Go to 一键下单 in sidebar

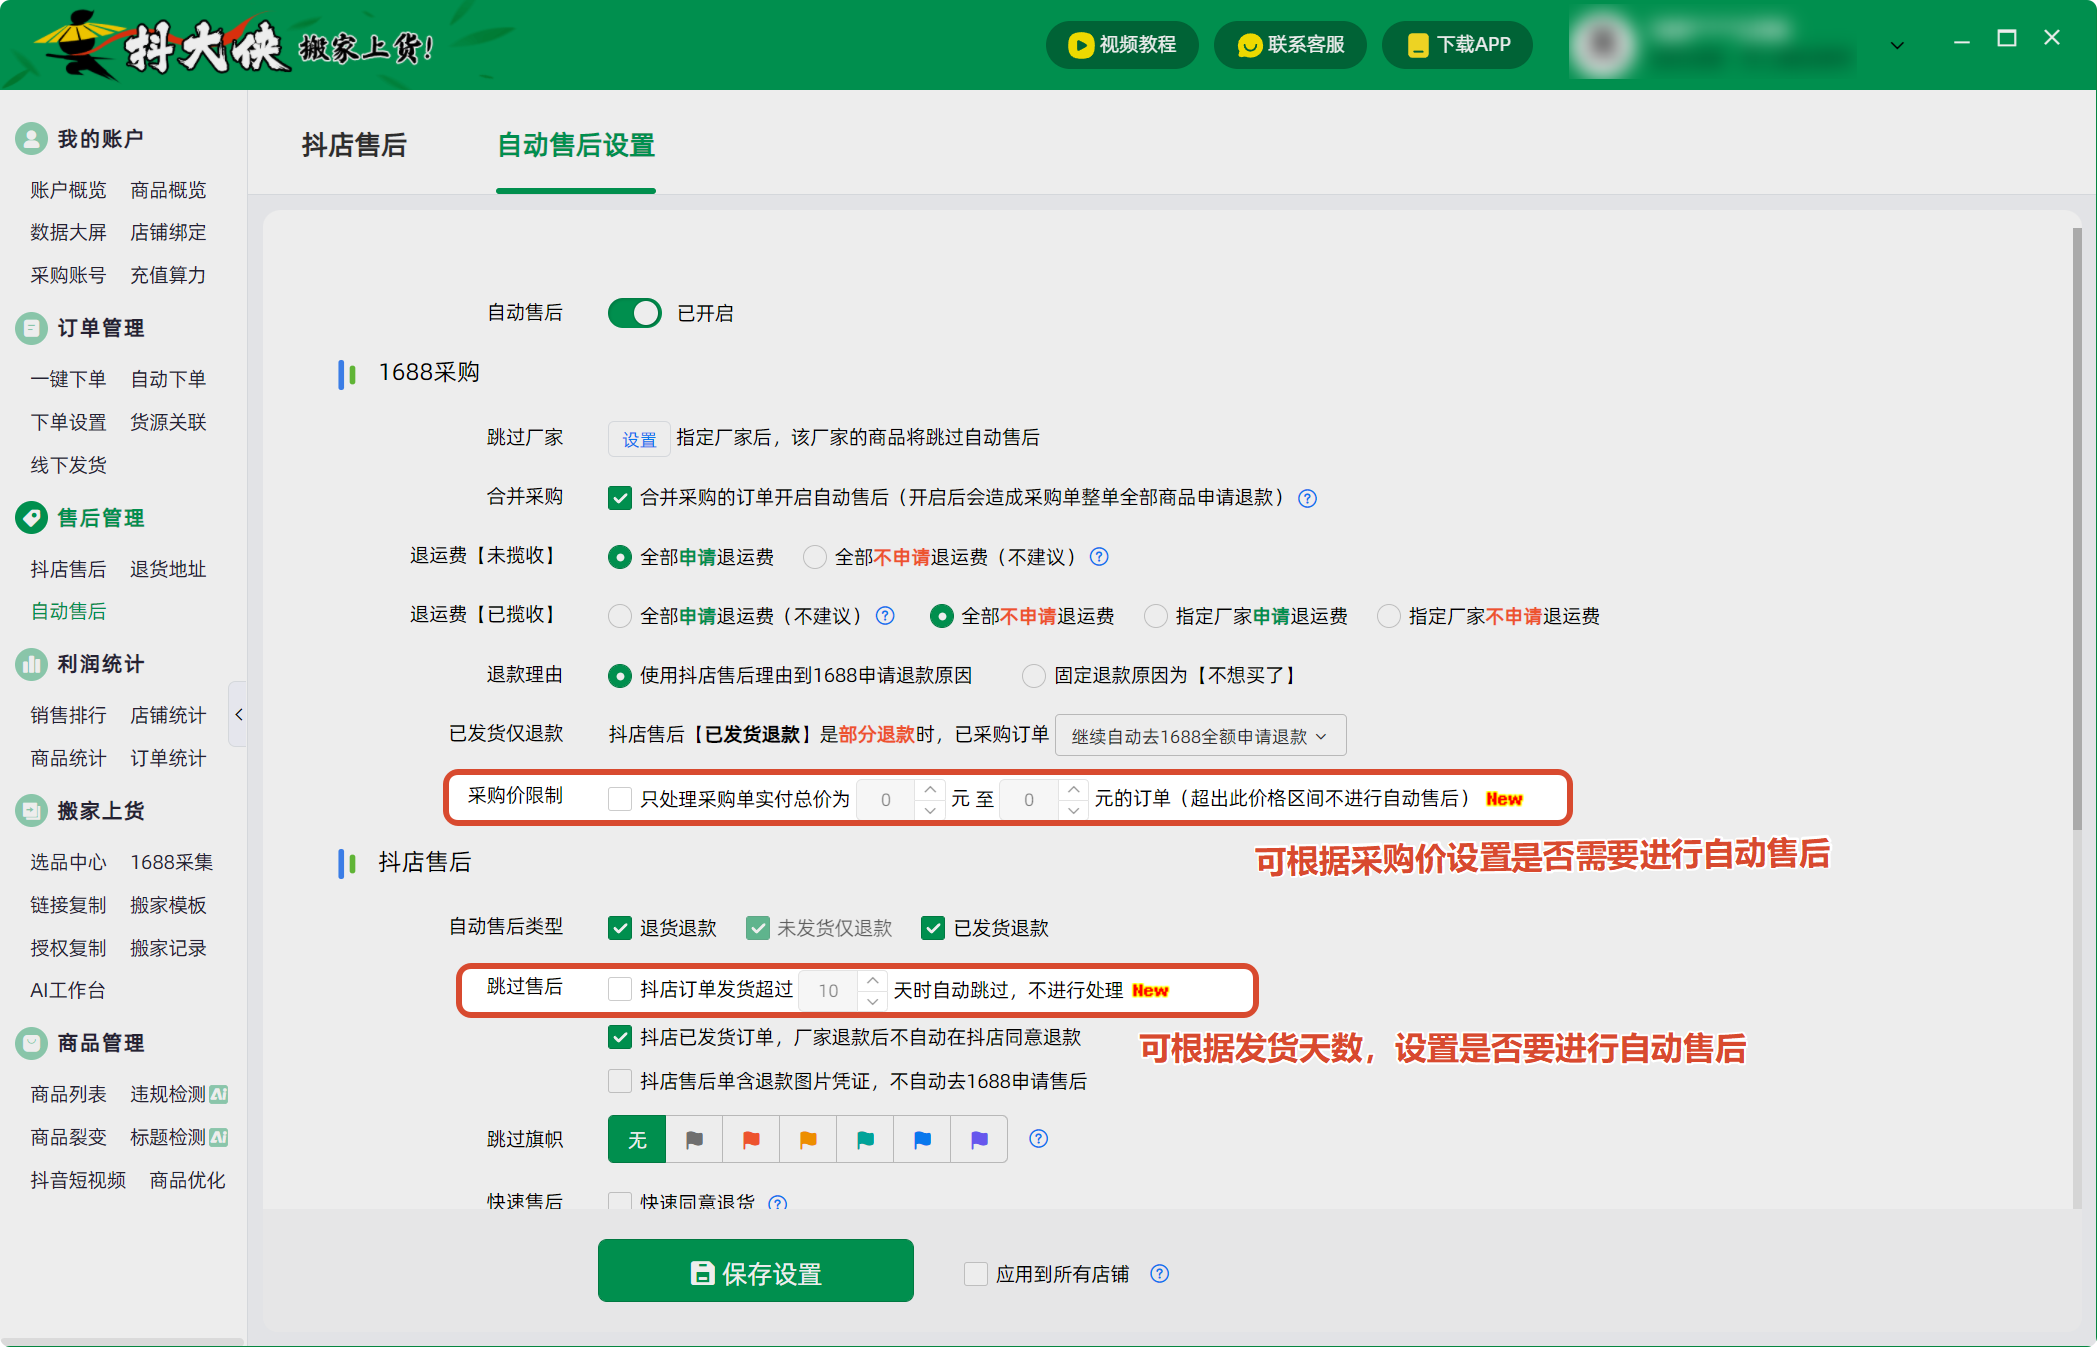coord(68,379)
